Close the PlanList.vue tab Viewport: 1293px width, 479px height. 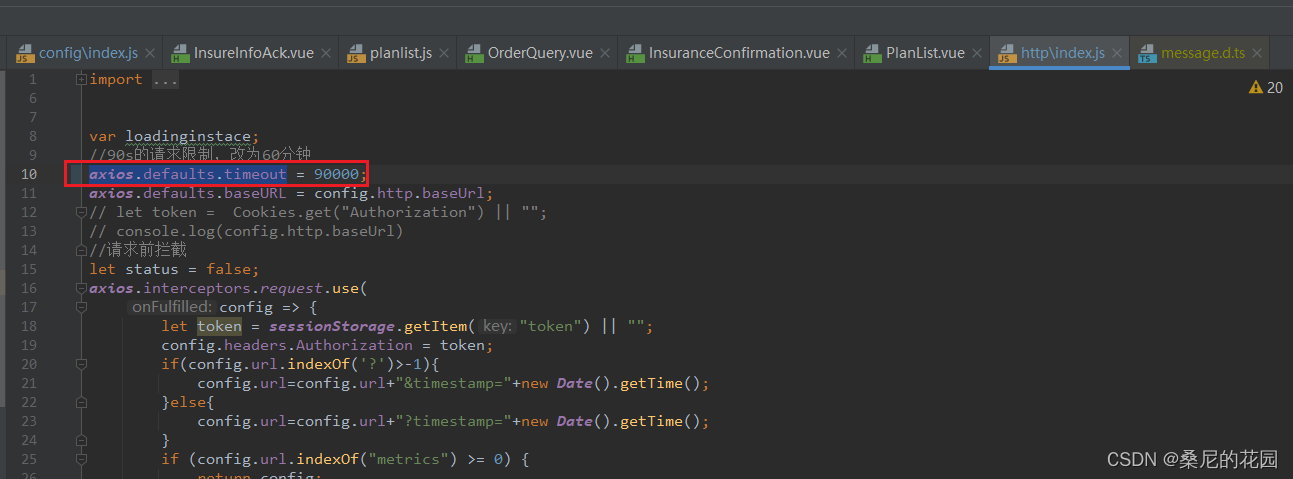coord(975,53)
